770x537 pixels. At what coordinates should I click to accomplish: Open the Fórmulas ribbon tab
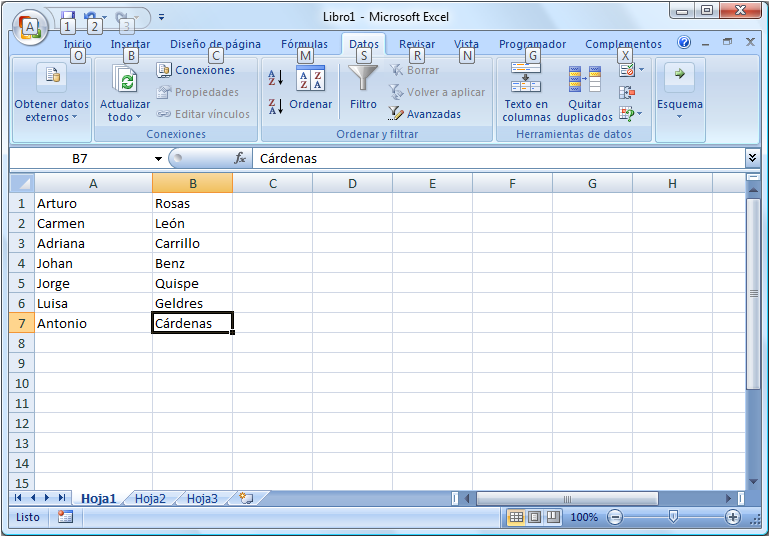304,44
